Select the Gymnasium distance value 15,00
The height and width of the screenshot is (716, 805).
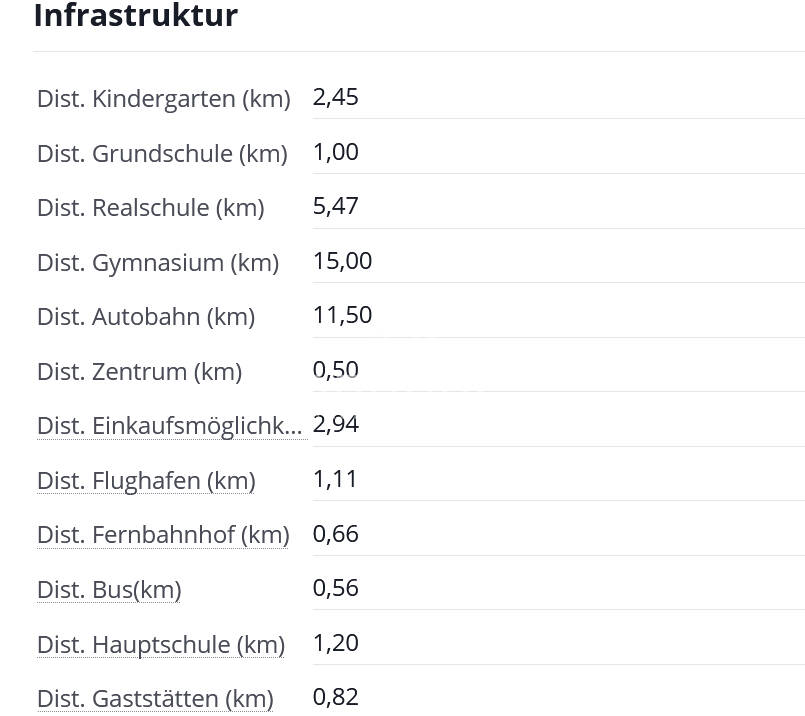click(342, 261)
